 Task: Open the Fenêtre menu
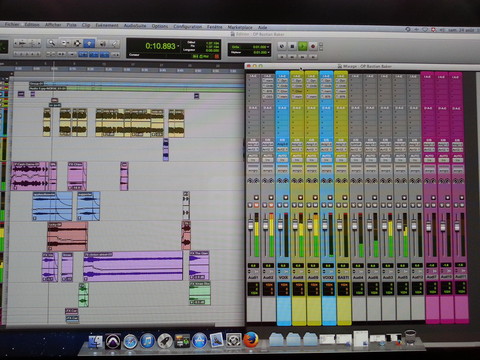point(214,27)
